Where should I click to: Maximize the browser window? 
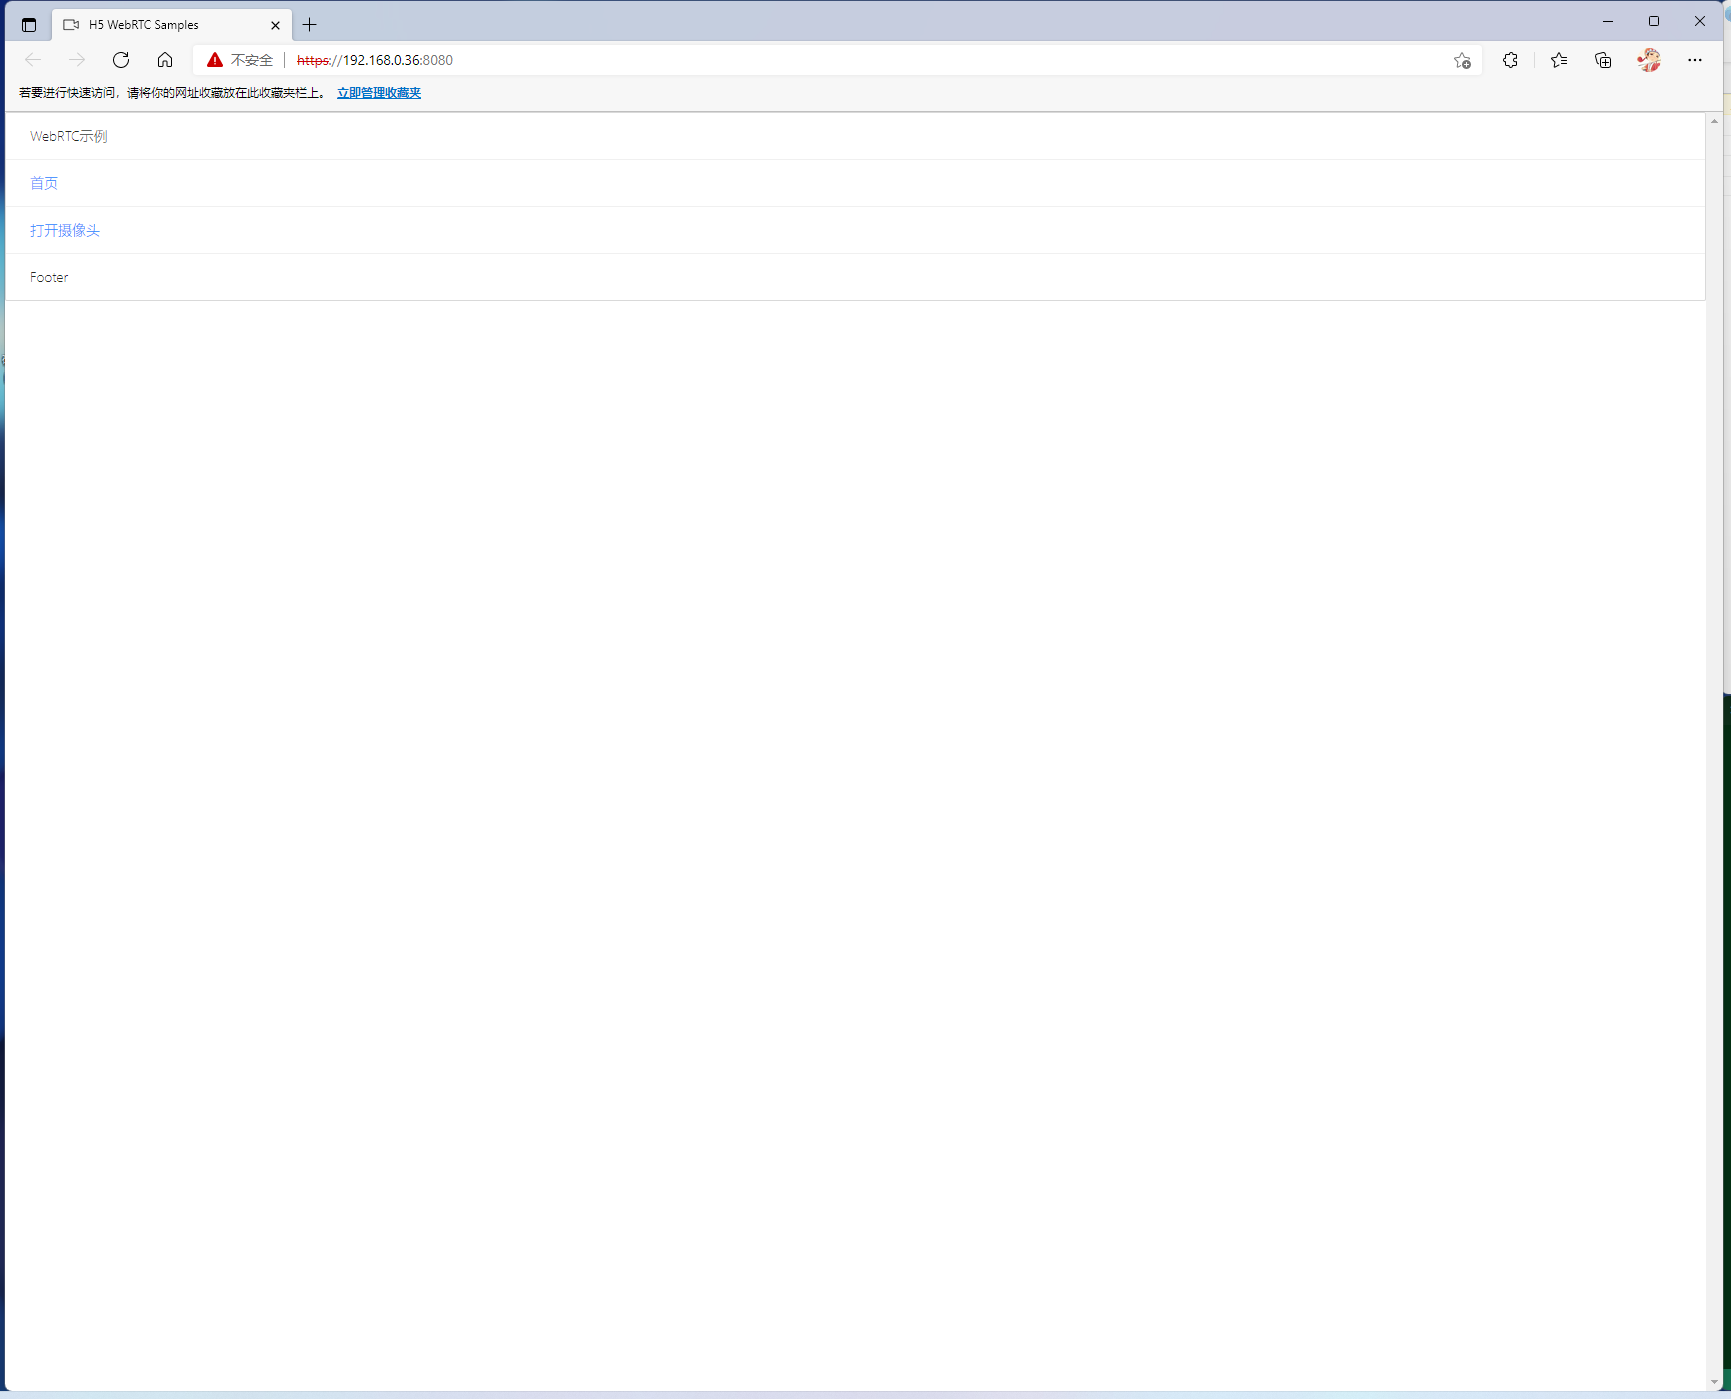pos(1654,21)
